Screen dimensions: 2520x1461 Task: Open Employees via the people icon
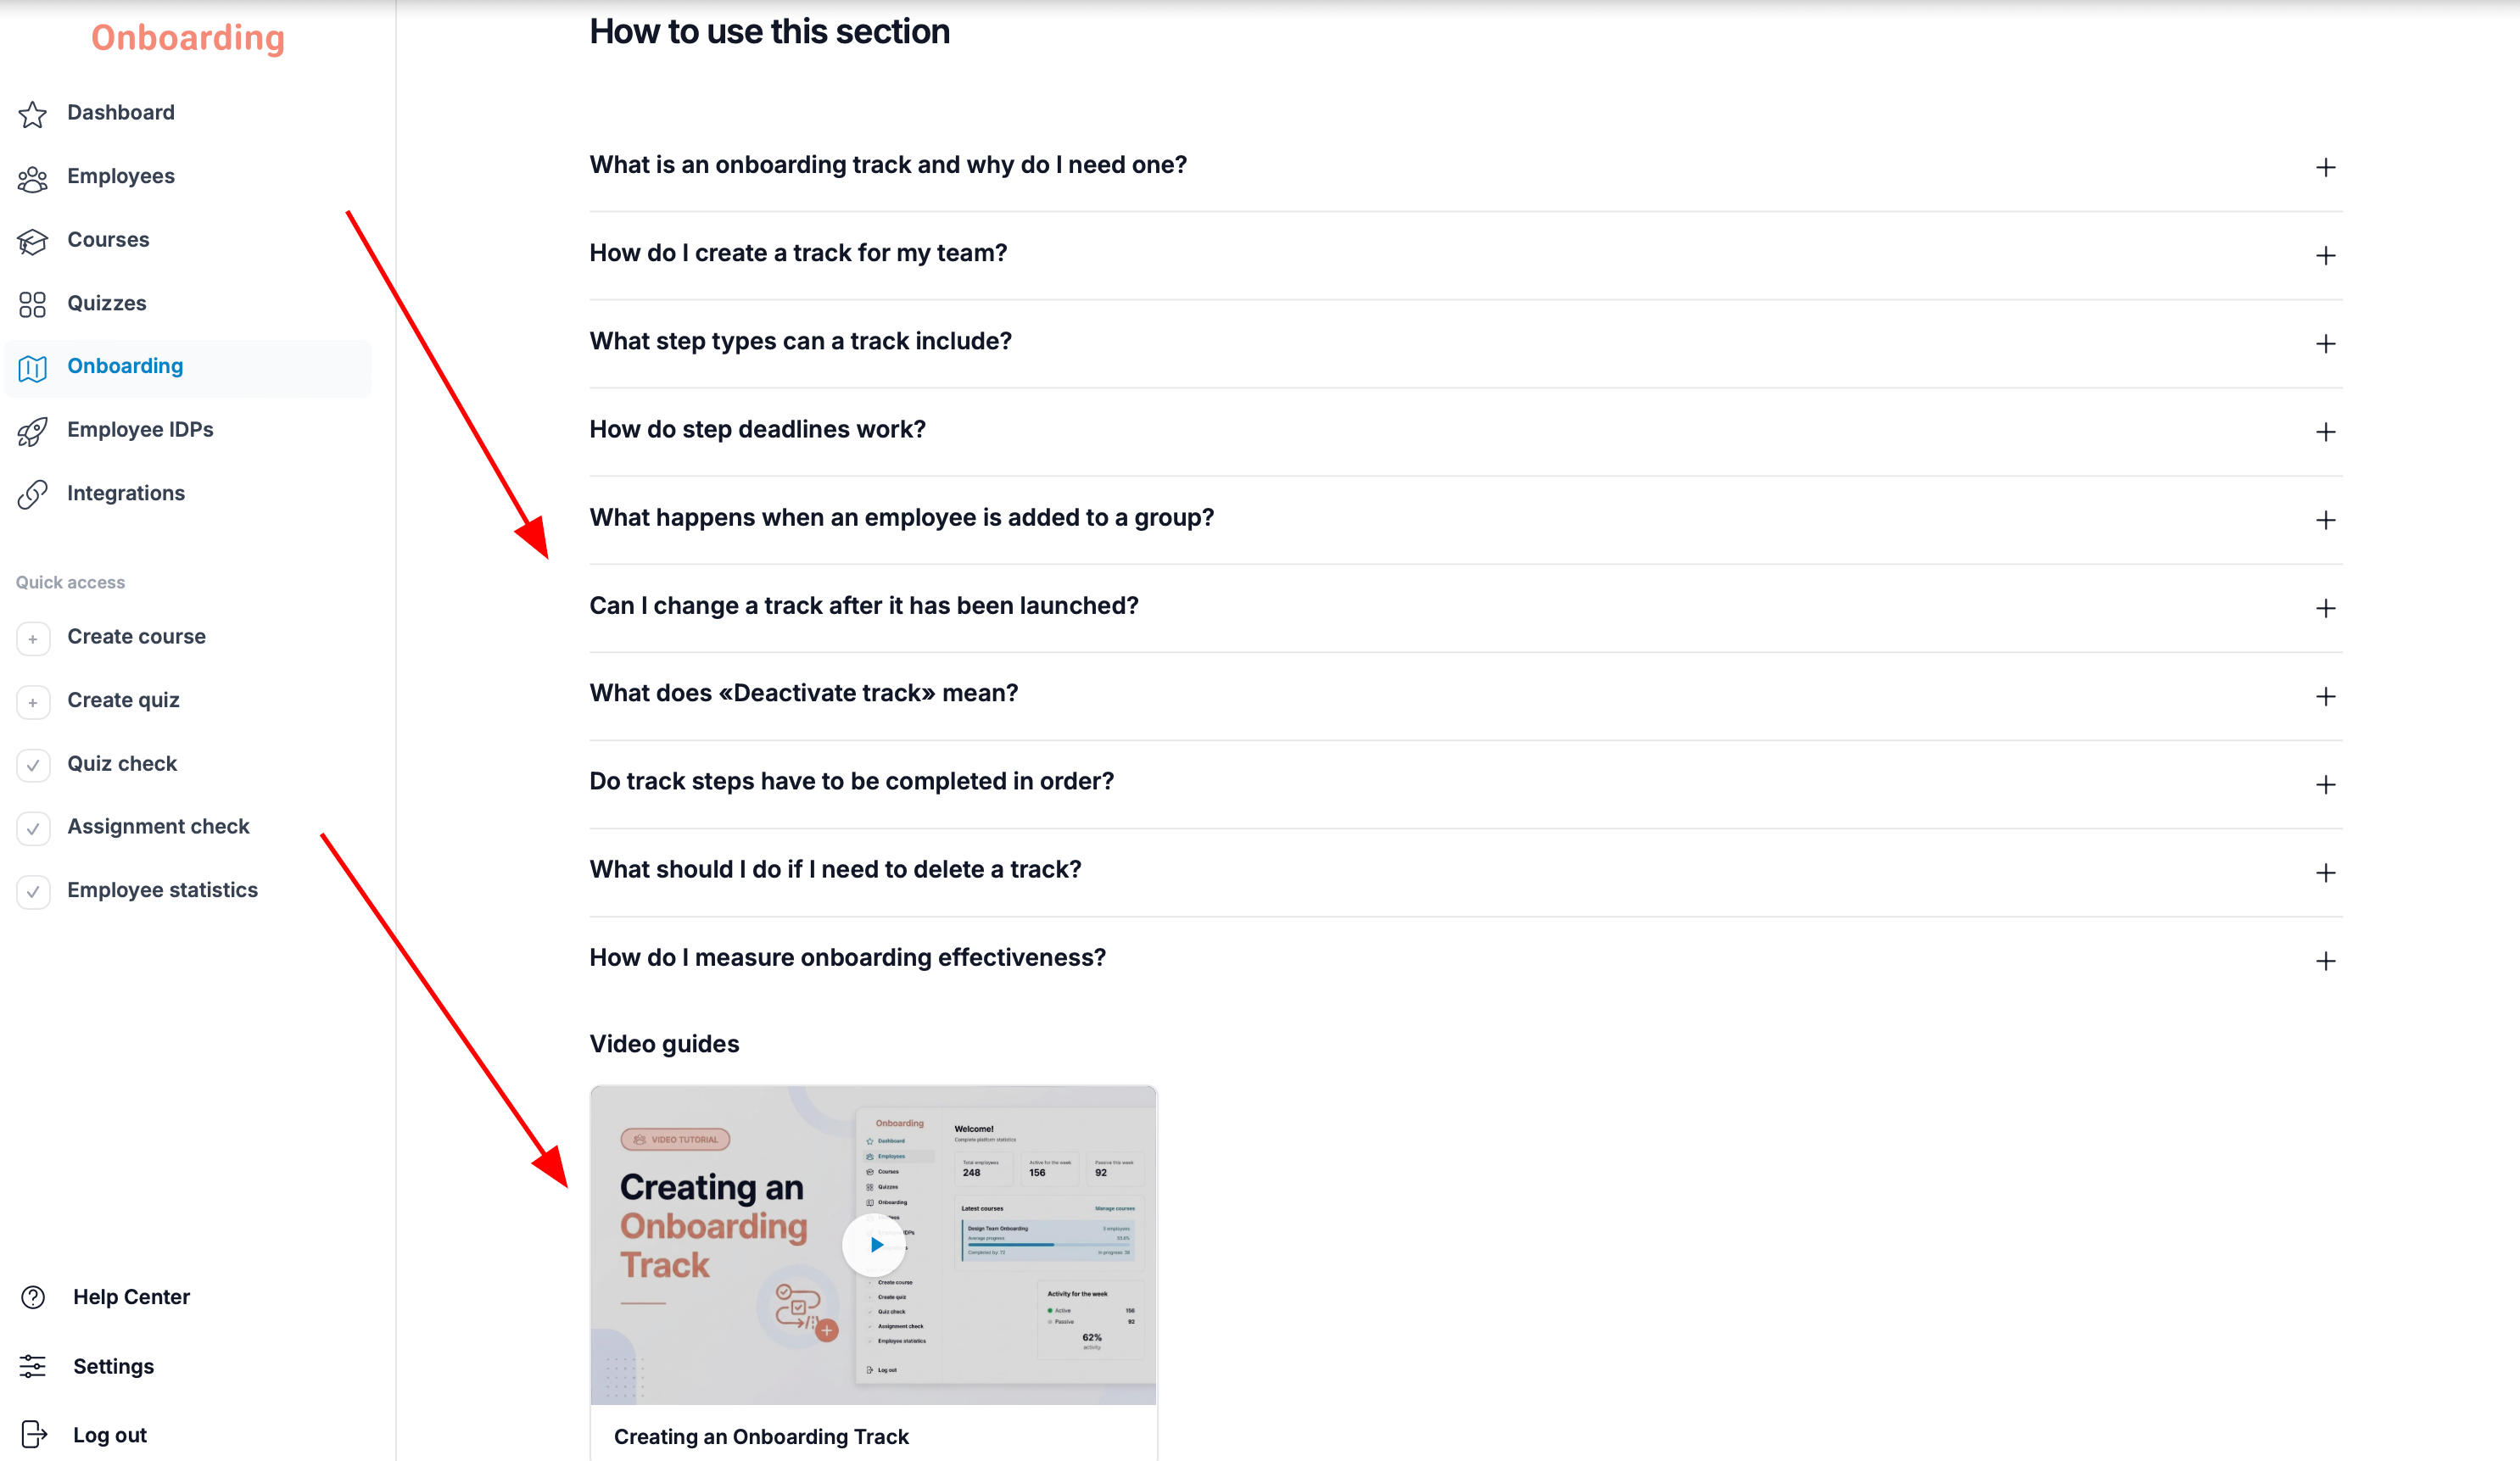32,178
